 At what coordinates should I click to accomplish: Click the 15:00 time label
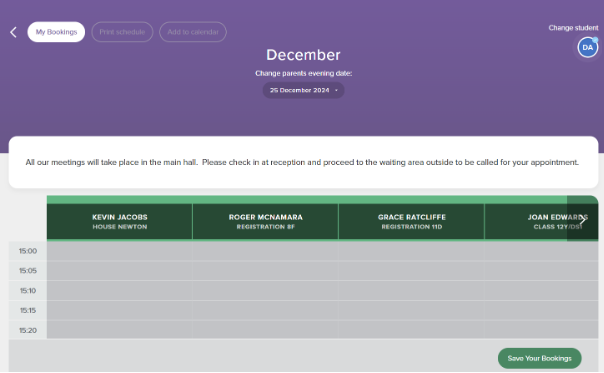point(28,251)
